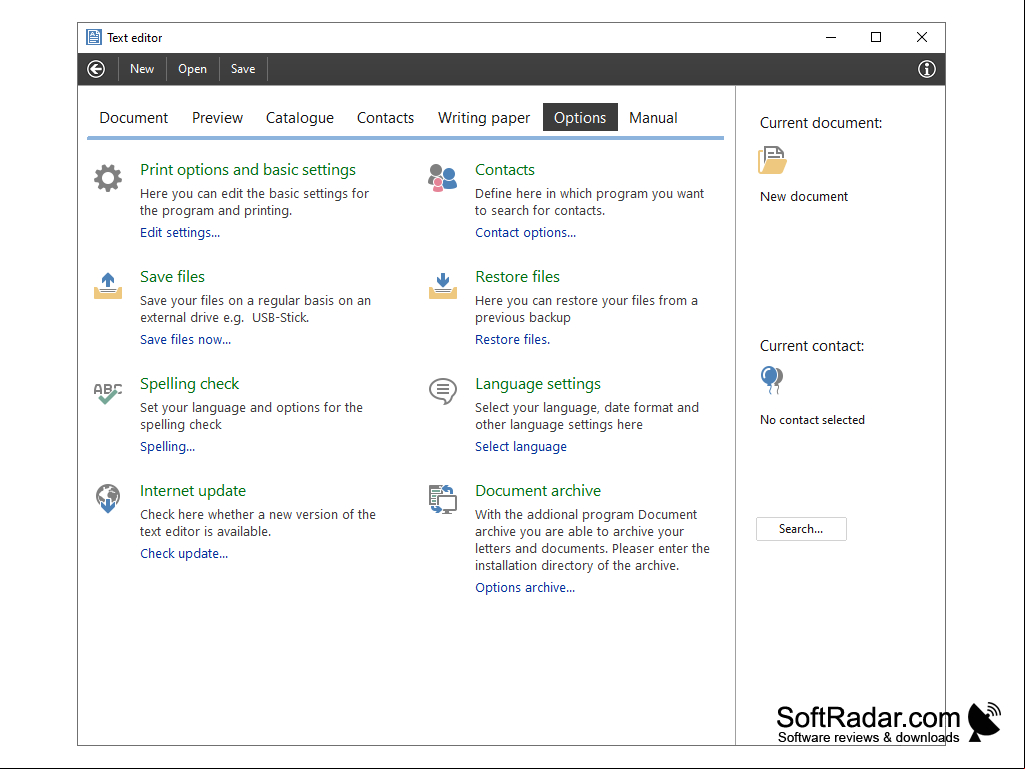Image resolution: width=1025 pixels, height=769 pixels.
Task: Click the Spelling check heading
Action: [x=190, y=384]
